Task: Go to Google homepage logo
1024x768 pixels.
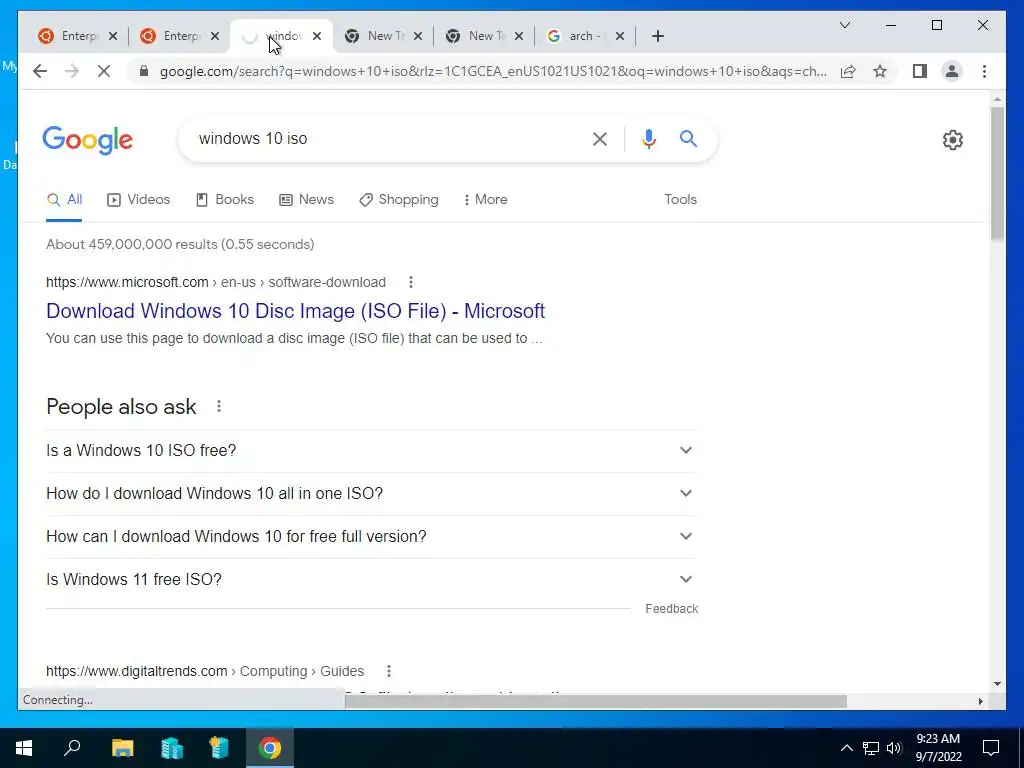Action: click(x=88, y=140)
